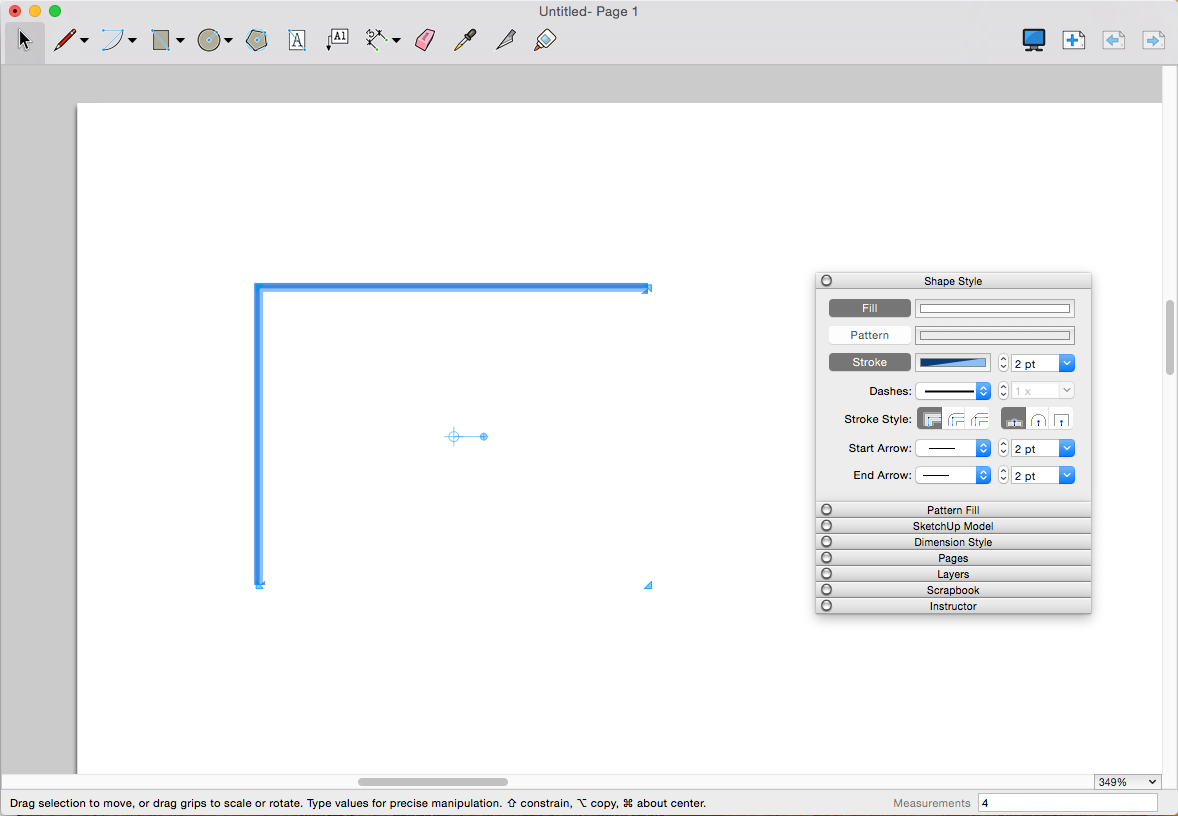Select the Circle tool
This screenshot has height=816, width=1178.
209,40
